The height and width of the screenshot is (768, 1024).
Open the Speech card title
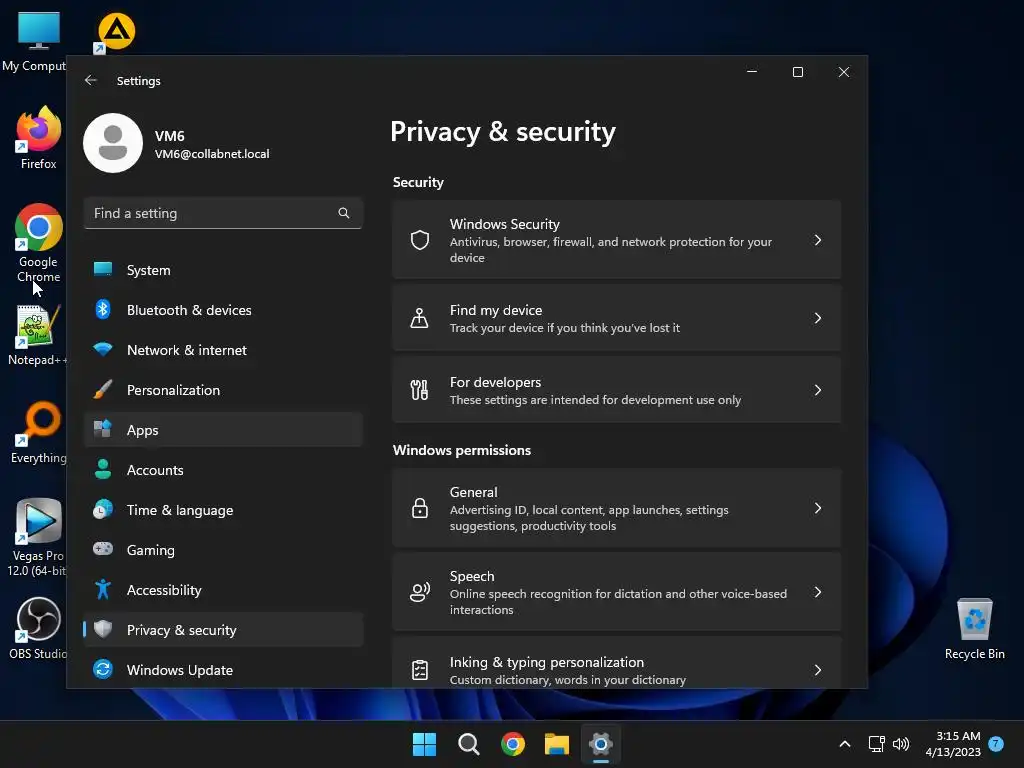tap(472, 576)
